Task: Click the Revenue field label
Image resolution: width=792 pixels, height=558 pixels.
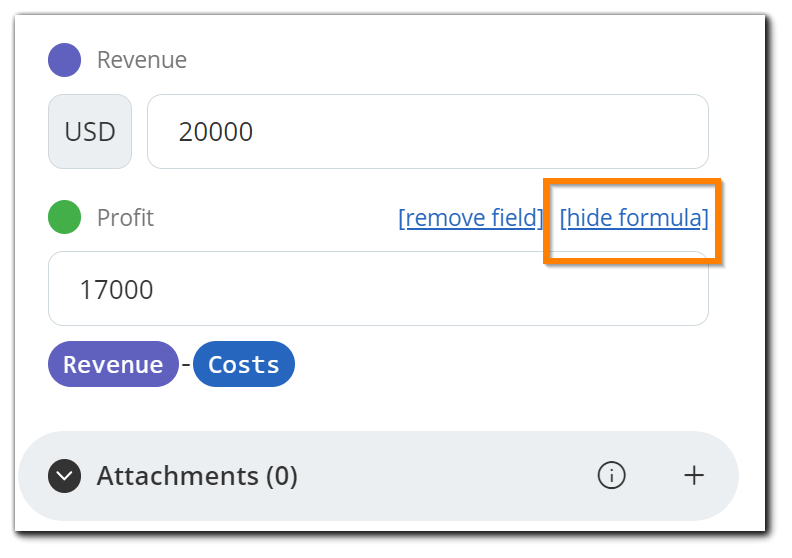Action: (x=142, y=60)
